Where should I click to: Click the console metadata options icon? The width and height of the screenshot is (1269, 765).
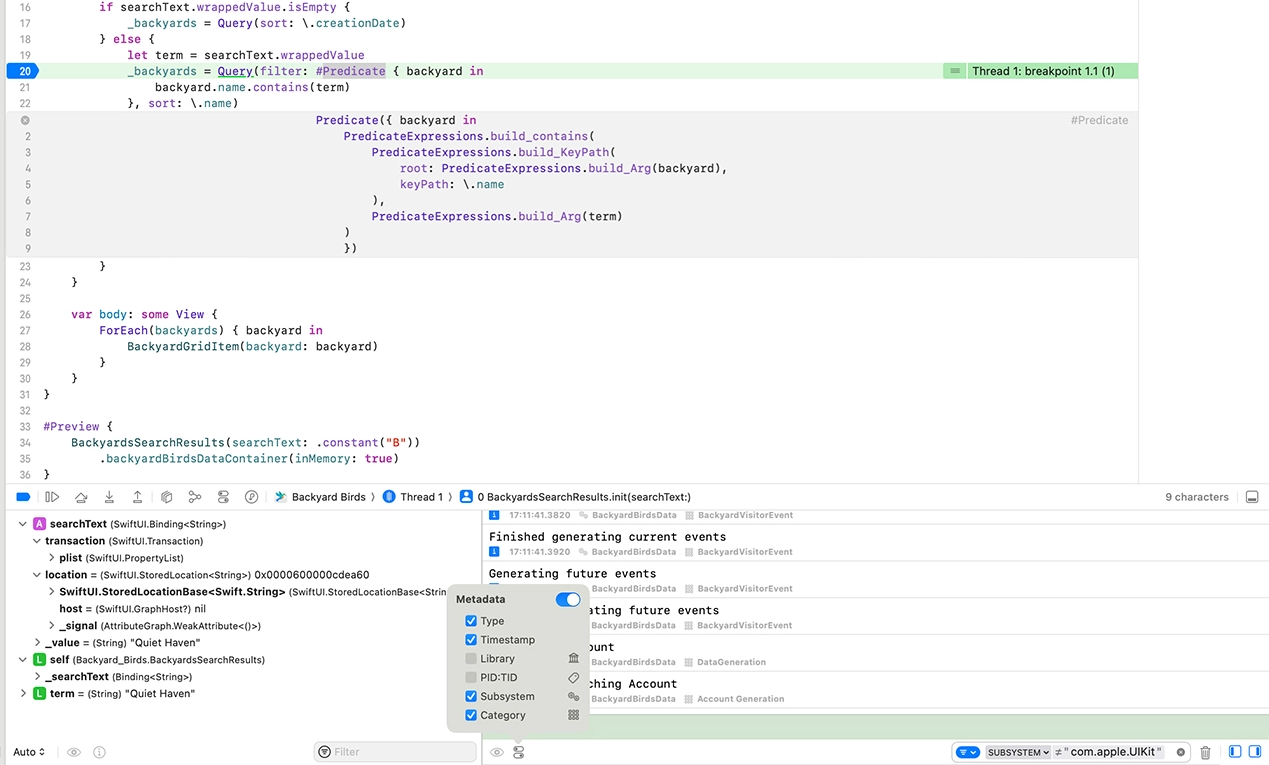(519, 752)
